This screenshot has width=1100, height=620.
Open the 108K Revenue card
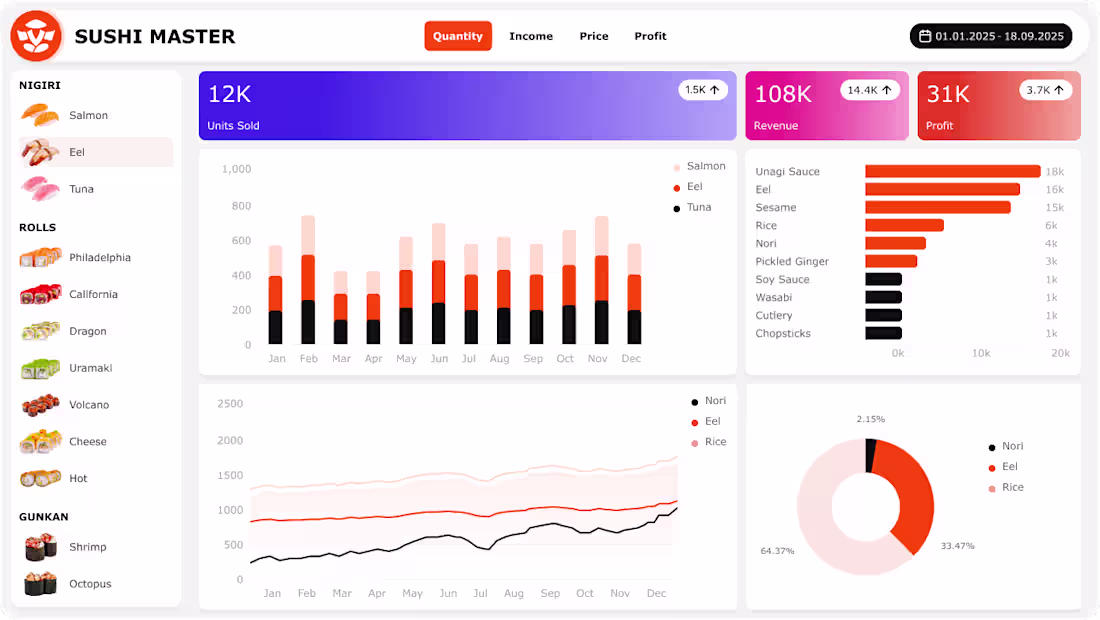point(826,105)
